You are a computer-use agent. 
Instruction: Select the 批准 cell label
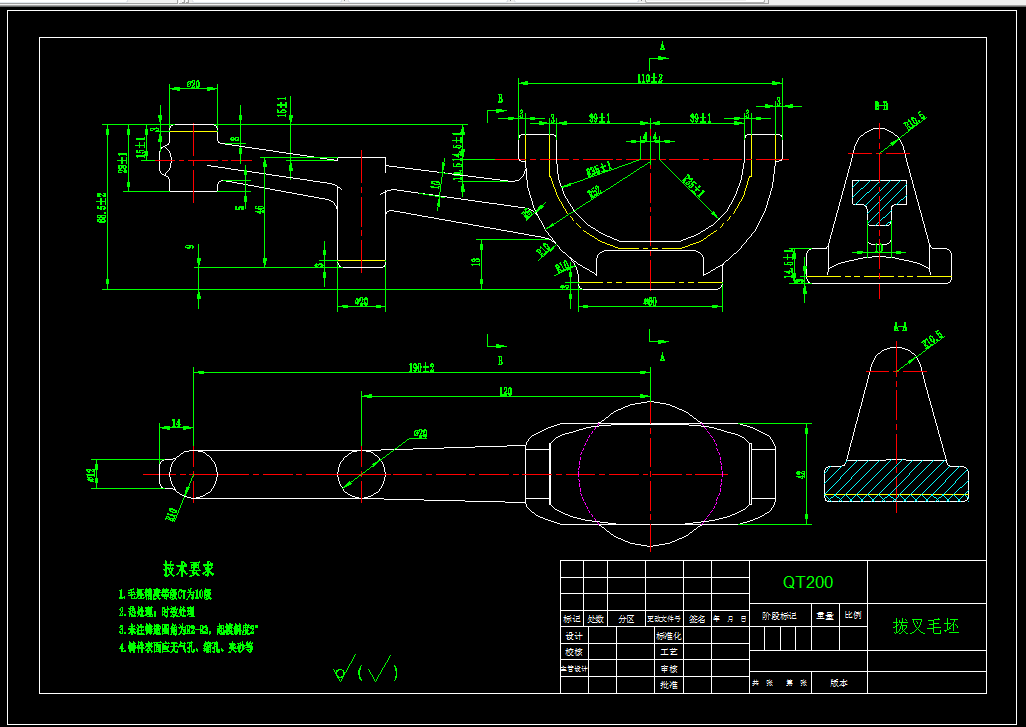tap(669, 685)
